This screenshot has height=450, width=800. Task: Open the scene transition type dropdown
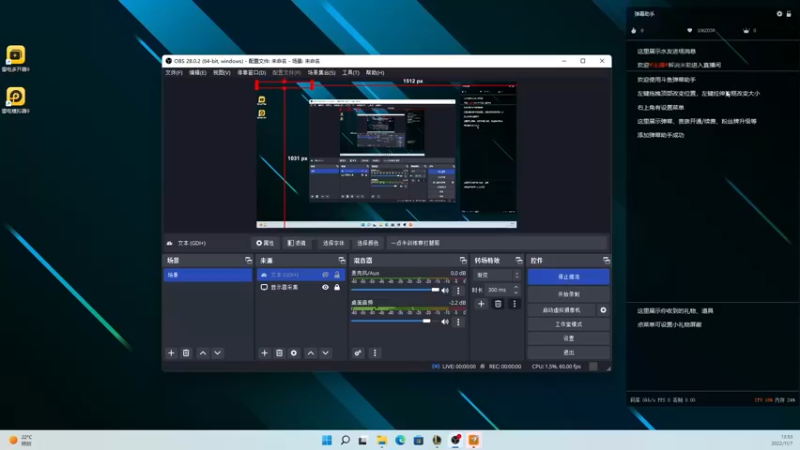(497, 275)
